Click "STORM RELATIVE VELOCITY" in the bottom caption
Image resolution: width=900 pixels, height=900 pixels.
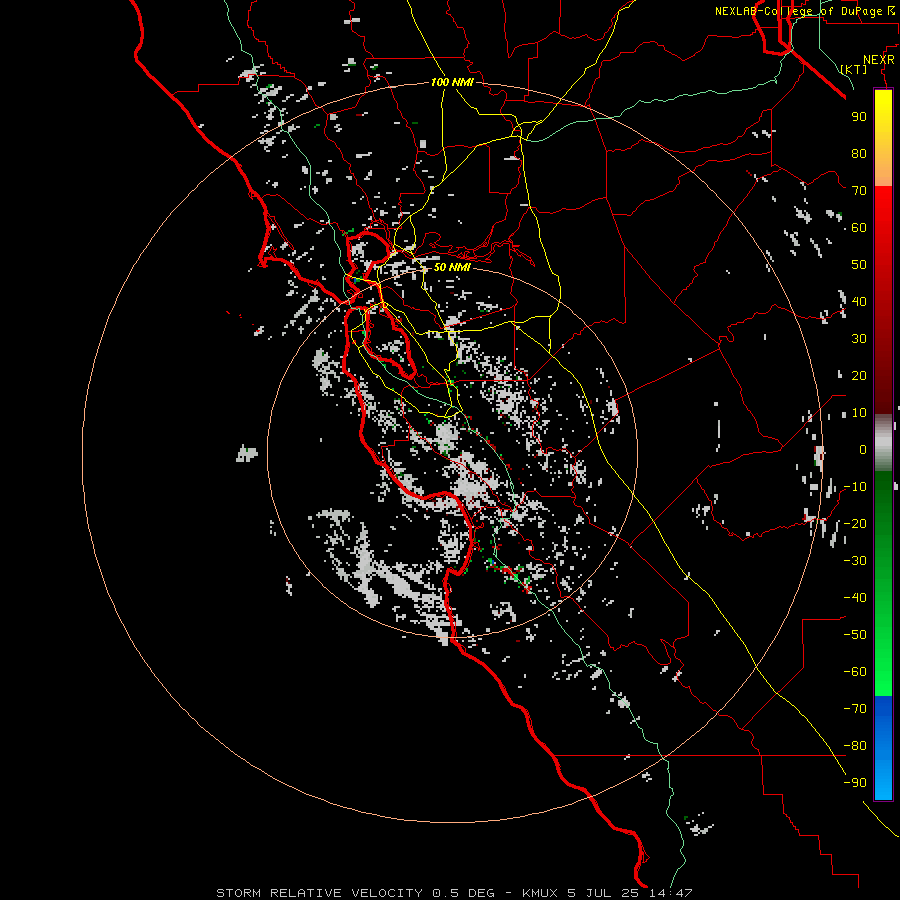pyautogui.click(x=319, y=893)
